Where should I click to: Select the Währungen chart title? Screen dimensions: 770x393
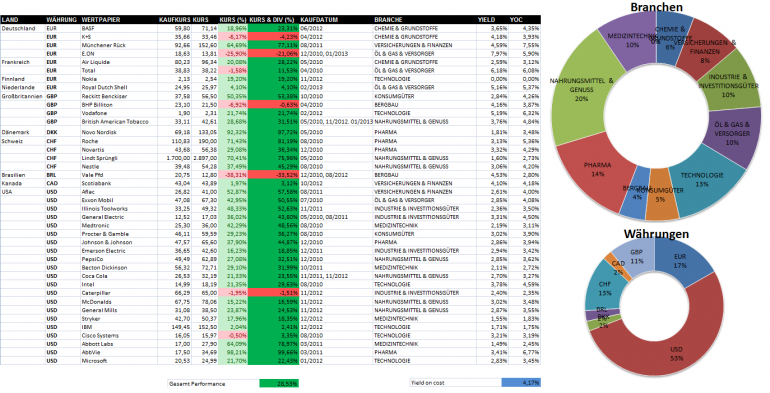pos(656,233)
